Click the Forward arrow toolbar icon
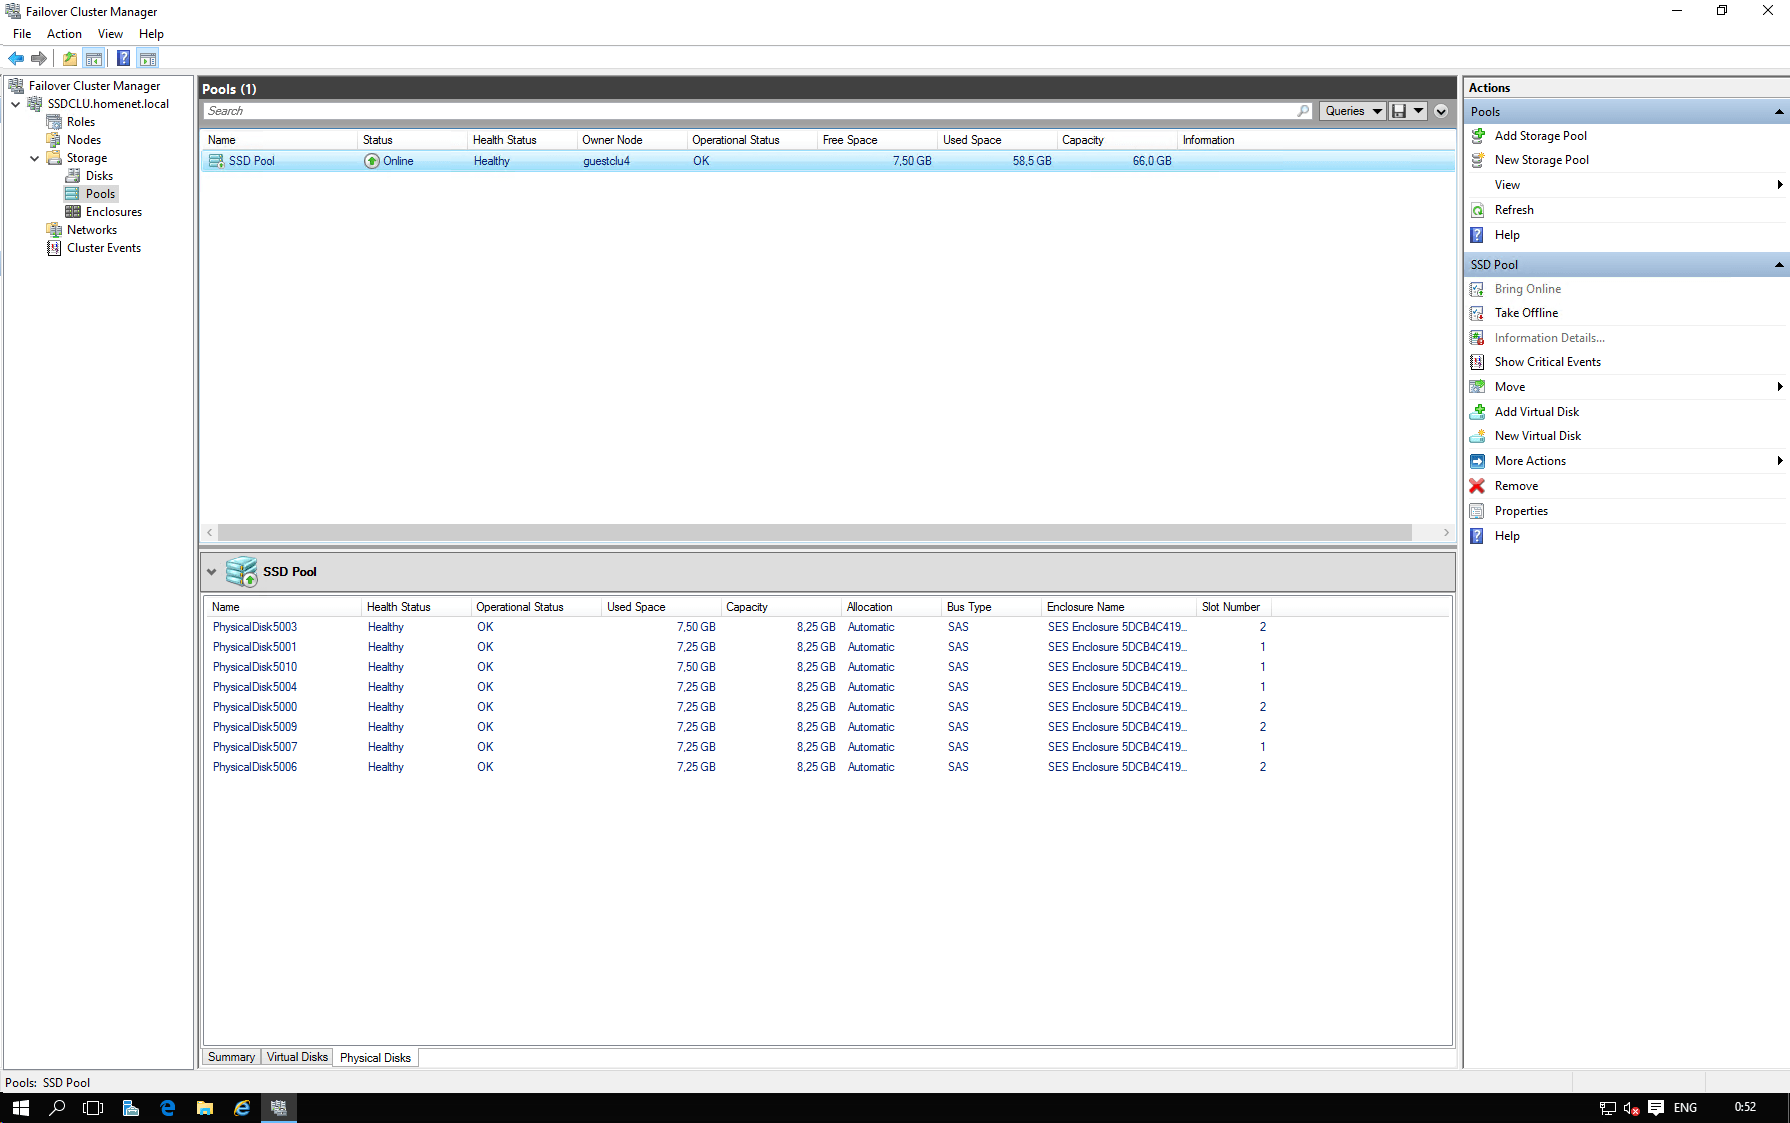Image resolution: width=1790 pixels, height=1123 pixels. [x=39, y=58]
